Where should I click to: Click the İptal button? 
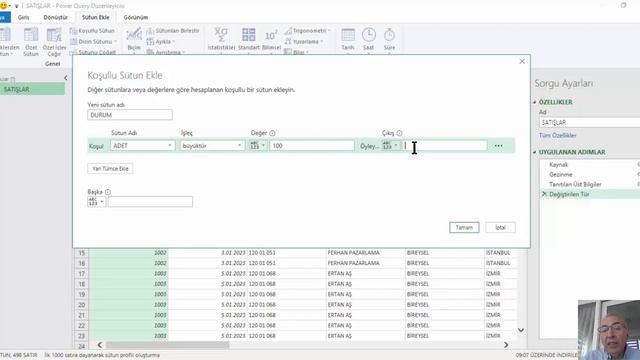pyautogui.click(x=500, y=227)
